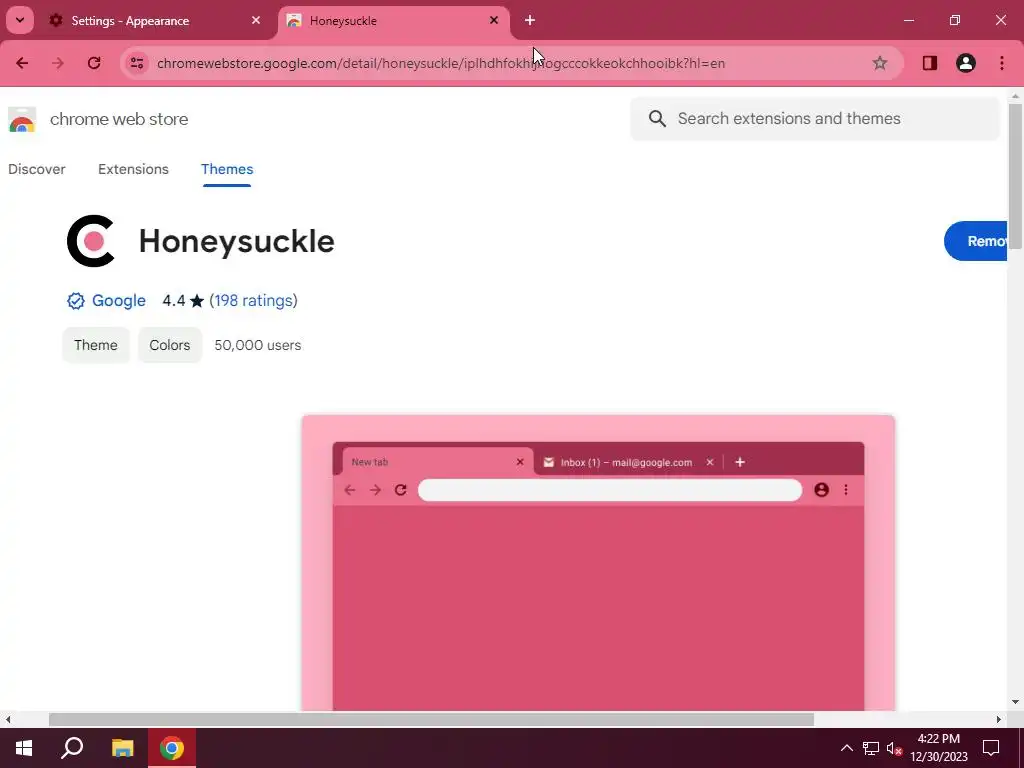Click the scroll down arrow

(x=1016, y=703)
